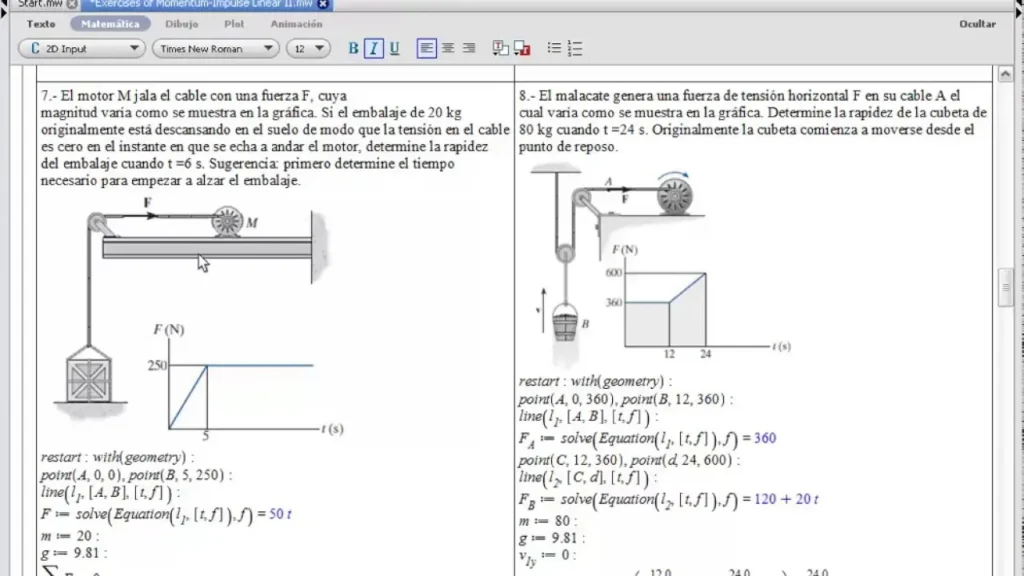
Task: Center align the text
Action: point(448,48)
